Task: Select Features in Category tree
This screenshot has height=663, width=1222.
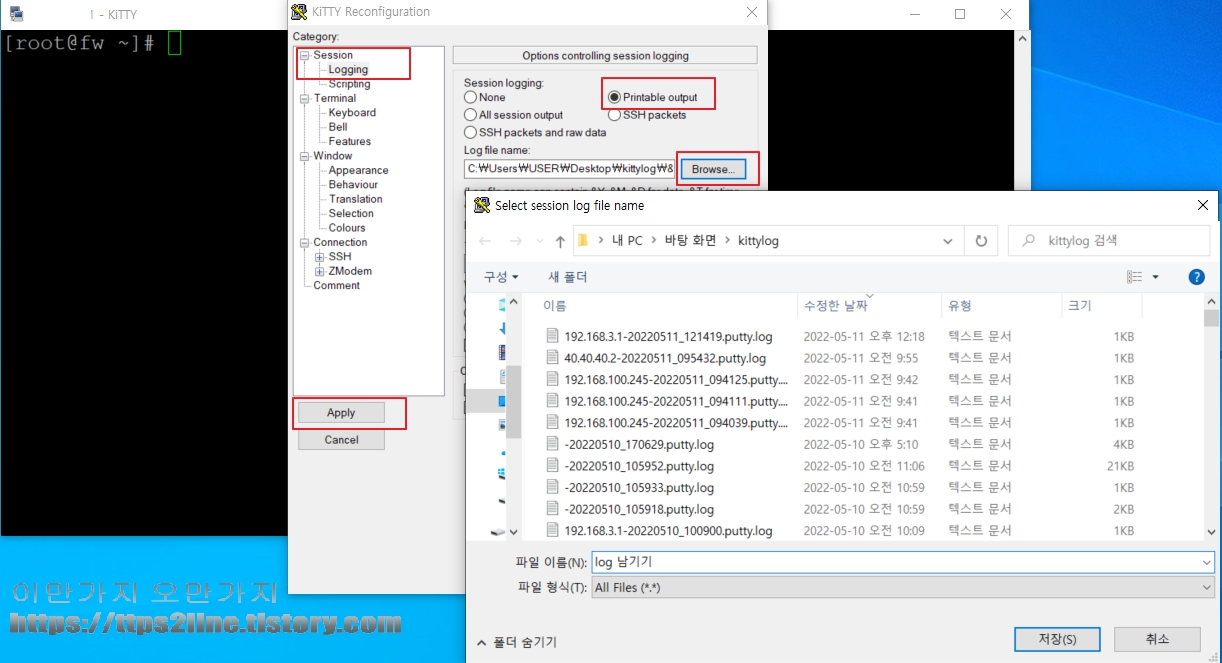Action: 350,142
